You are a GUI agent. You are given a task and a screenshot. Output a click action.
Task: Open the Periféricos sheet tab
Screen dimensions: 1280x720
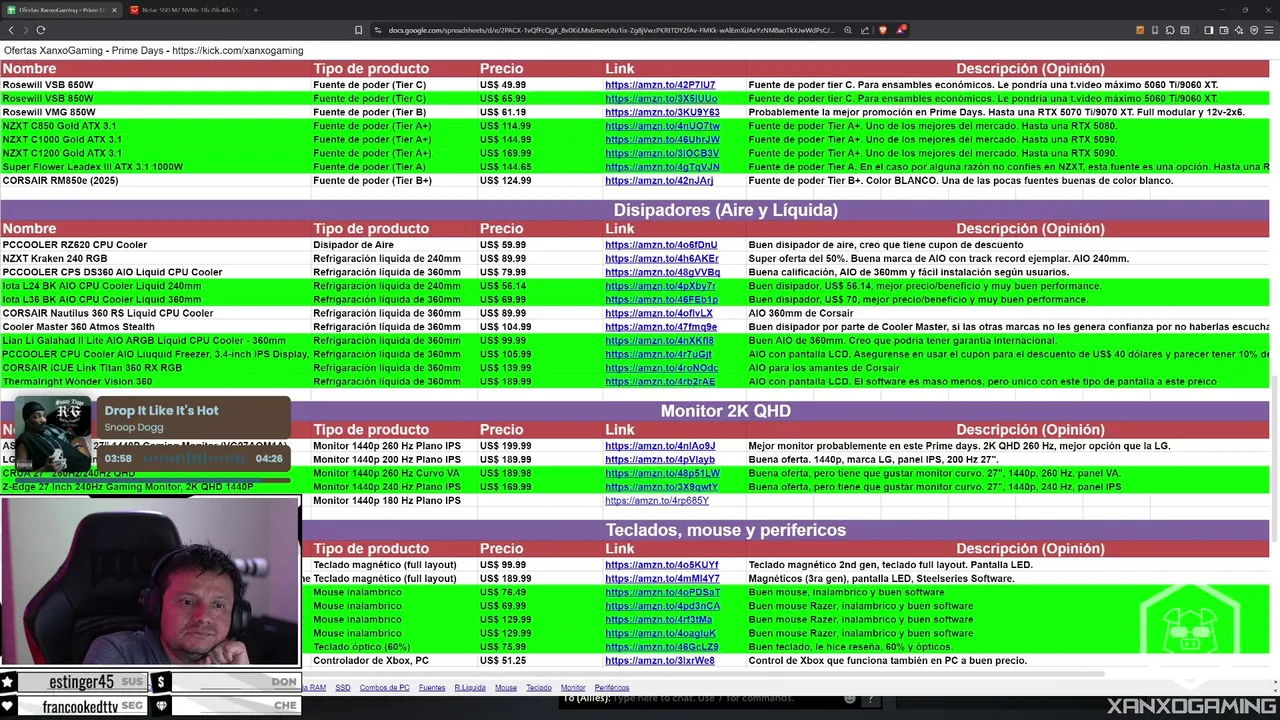[x=612, y=688]
